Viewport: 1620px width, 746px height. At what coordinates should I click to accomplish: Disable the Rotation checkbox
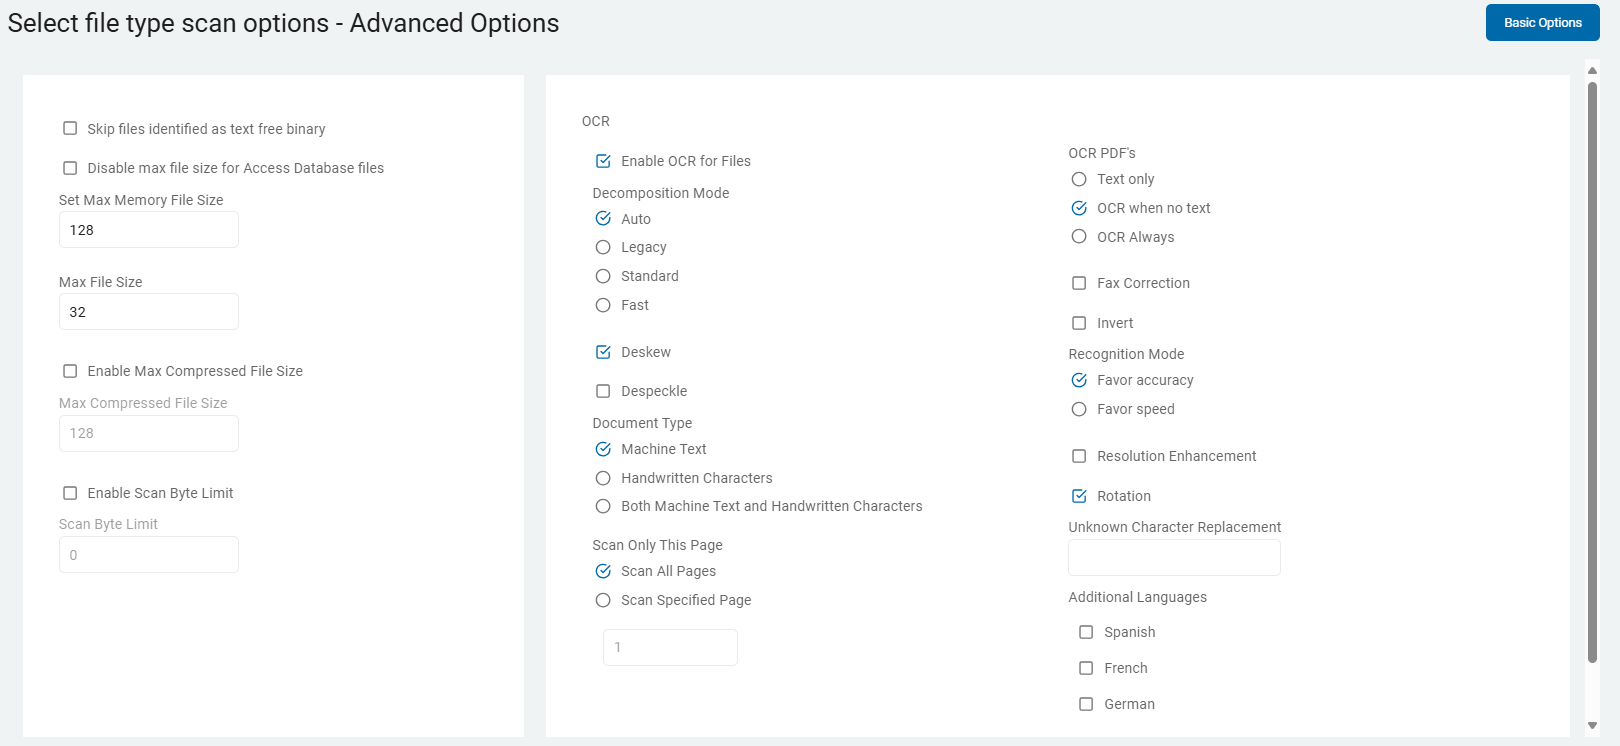[x=1079, y=496]
